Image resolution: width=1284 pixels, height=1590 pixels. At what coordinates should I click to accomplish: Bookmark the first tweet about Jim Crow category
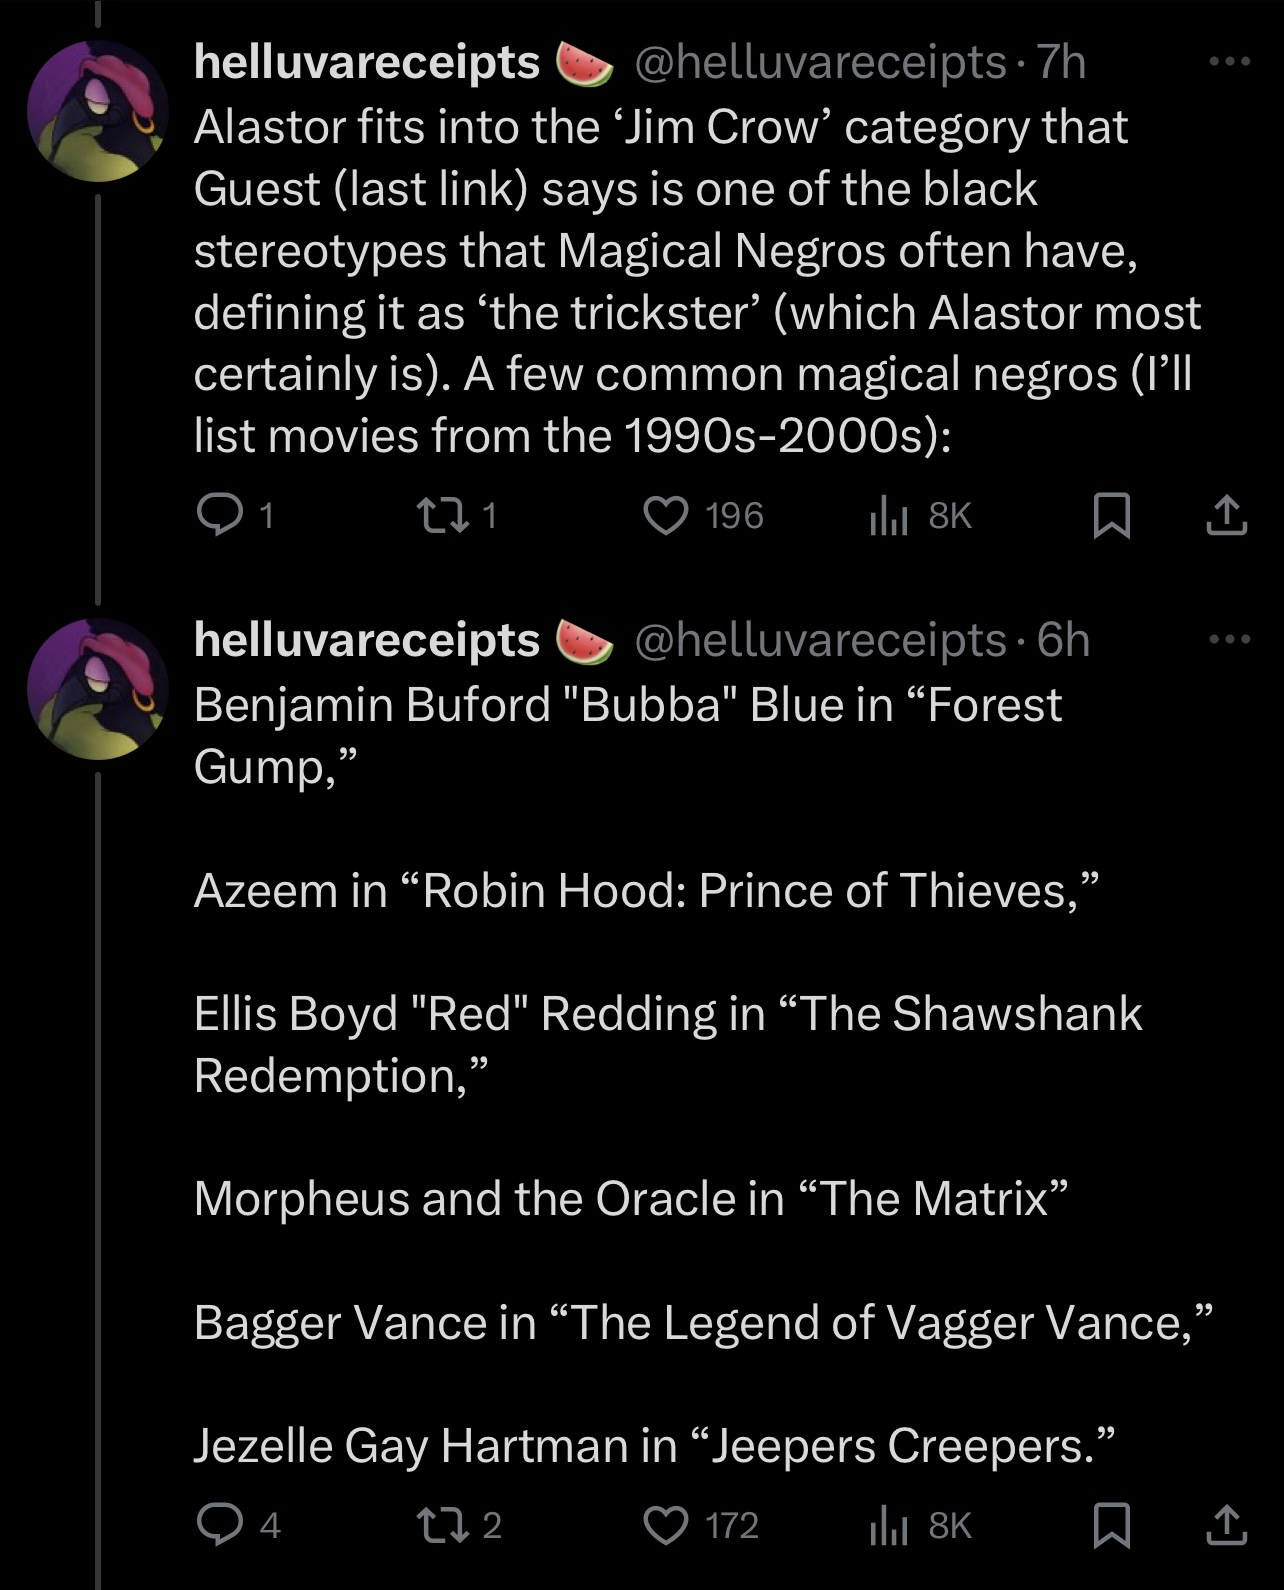click(1111, 515)
